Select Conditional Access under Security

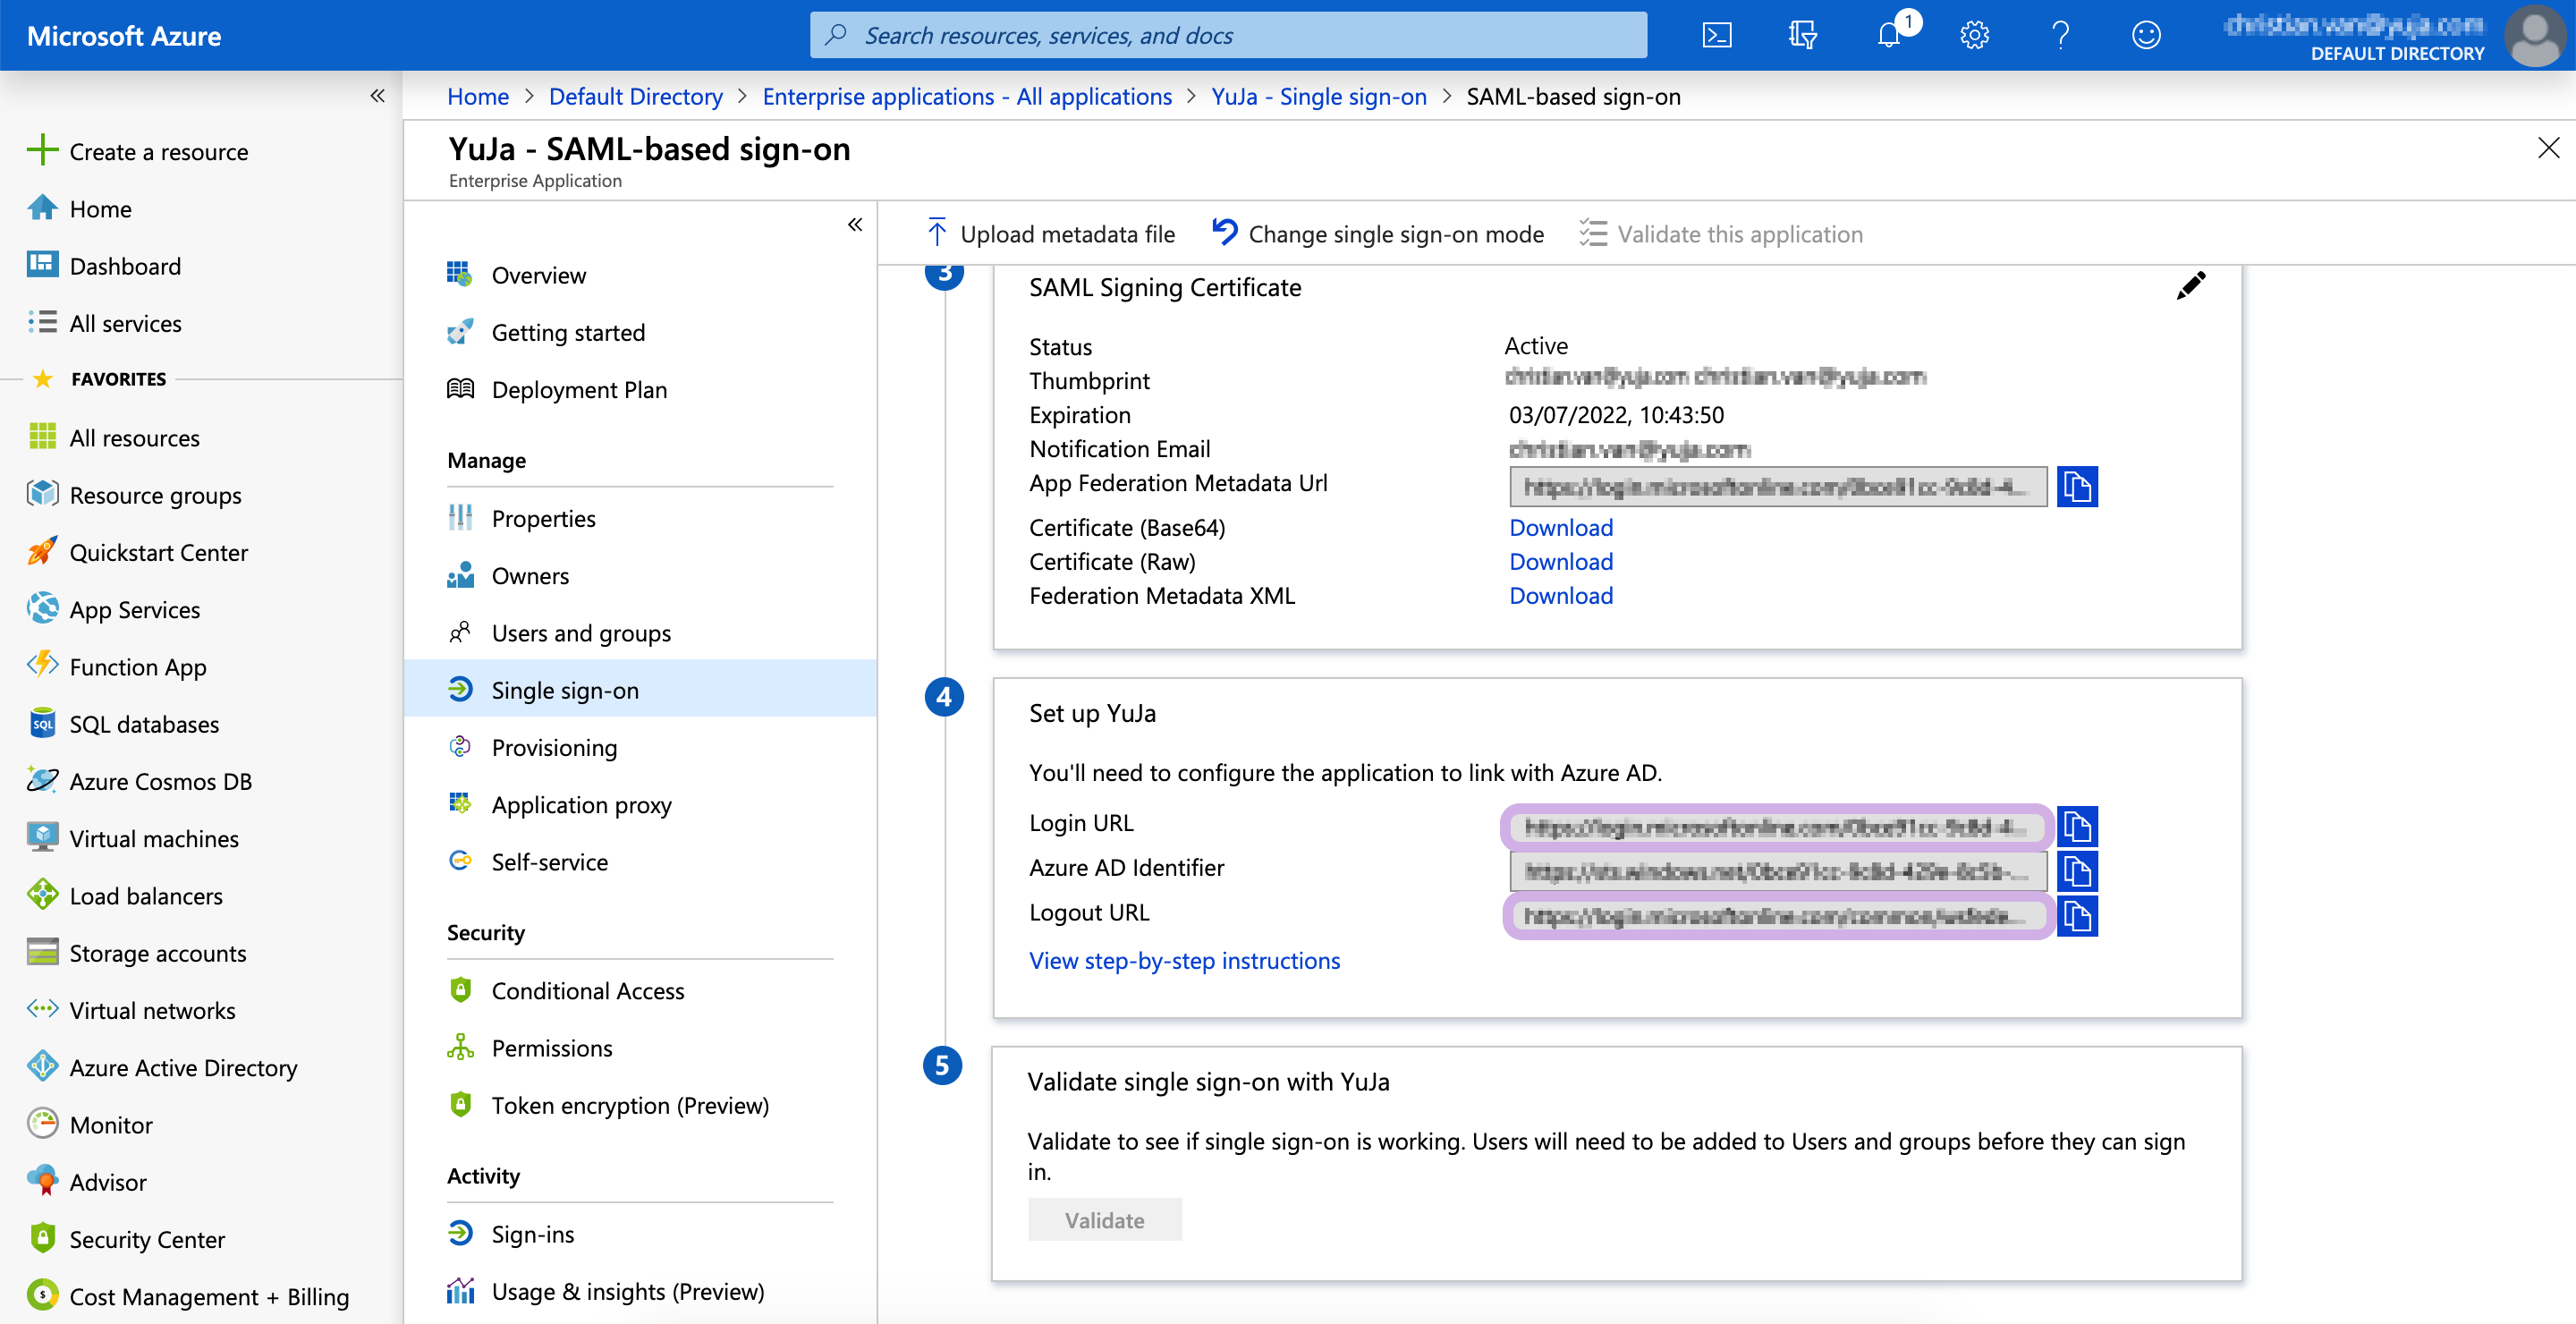pos(587,991)
